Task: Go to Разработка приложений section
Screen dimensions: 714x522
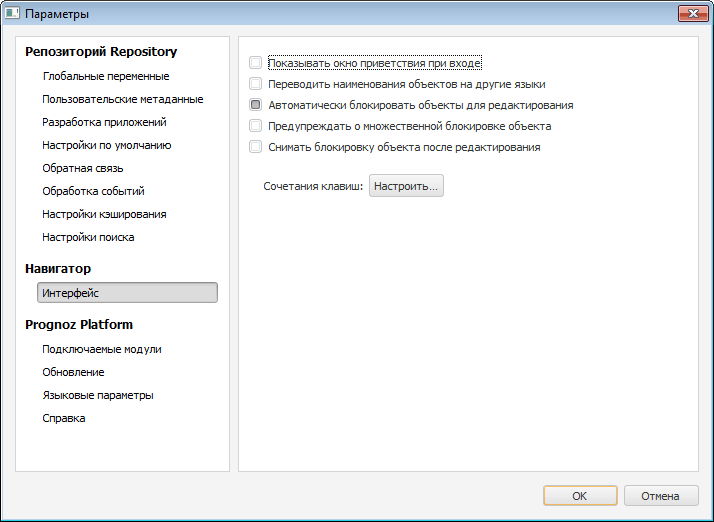Action: (x=104, y=122)
